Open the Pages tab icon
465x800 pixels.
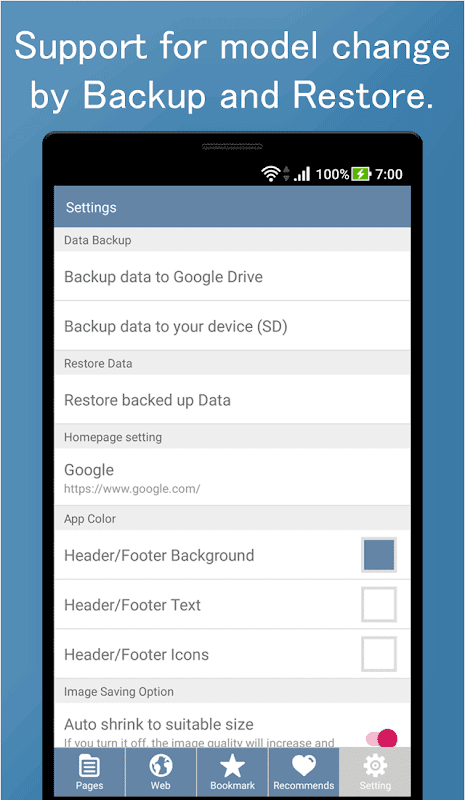coord(89,766)
